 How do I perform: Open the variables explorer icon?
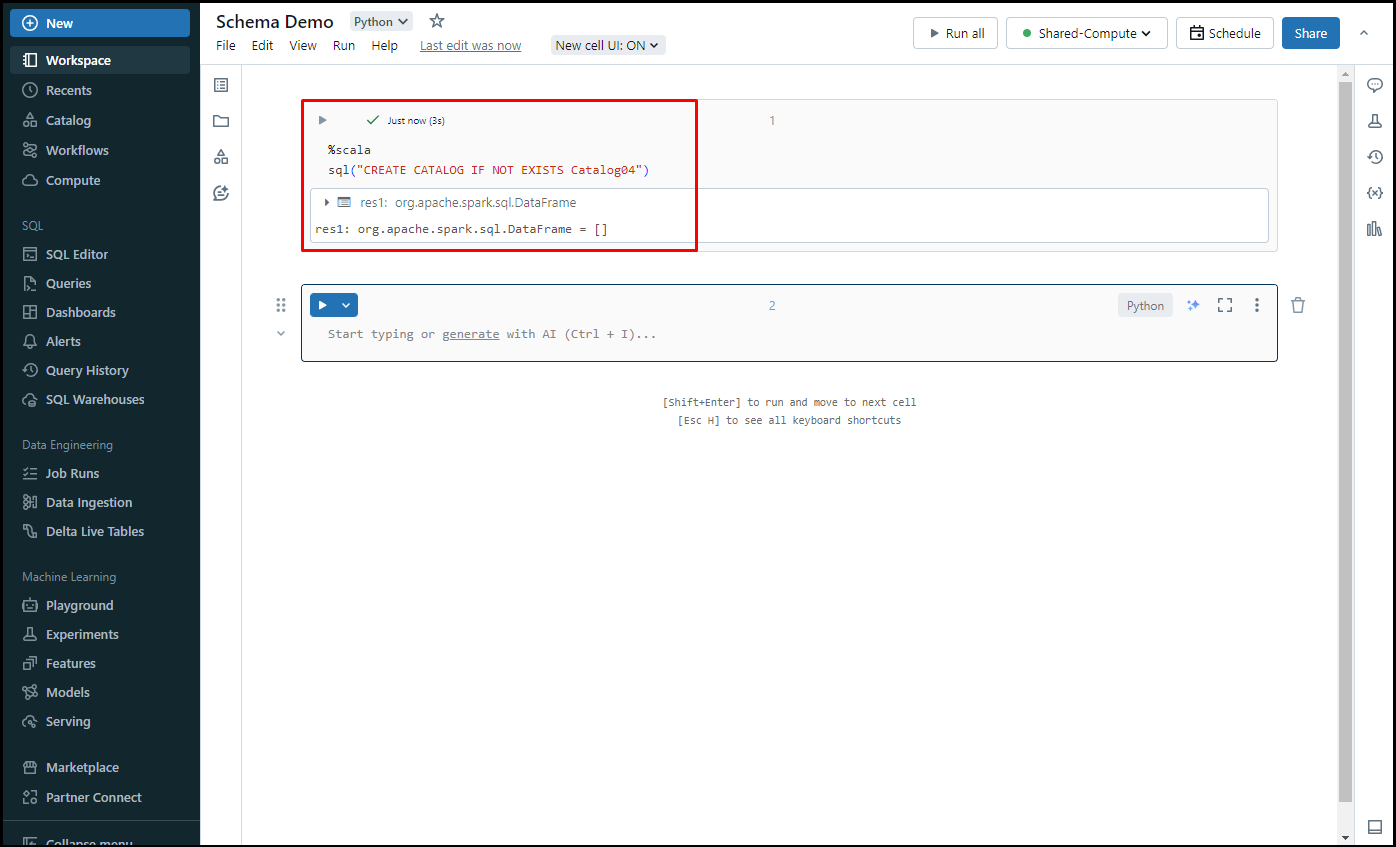[x=1375, y=193]
